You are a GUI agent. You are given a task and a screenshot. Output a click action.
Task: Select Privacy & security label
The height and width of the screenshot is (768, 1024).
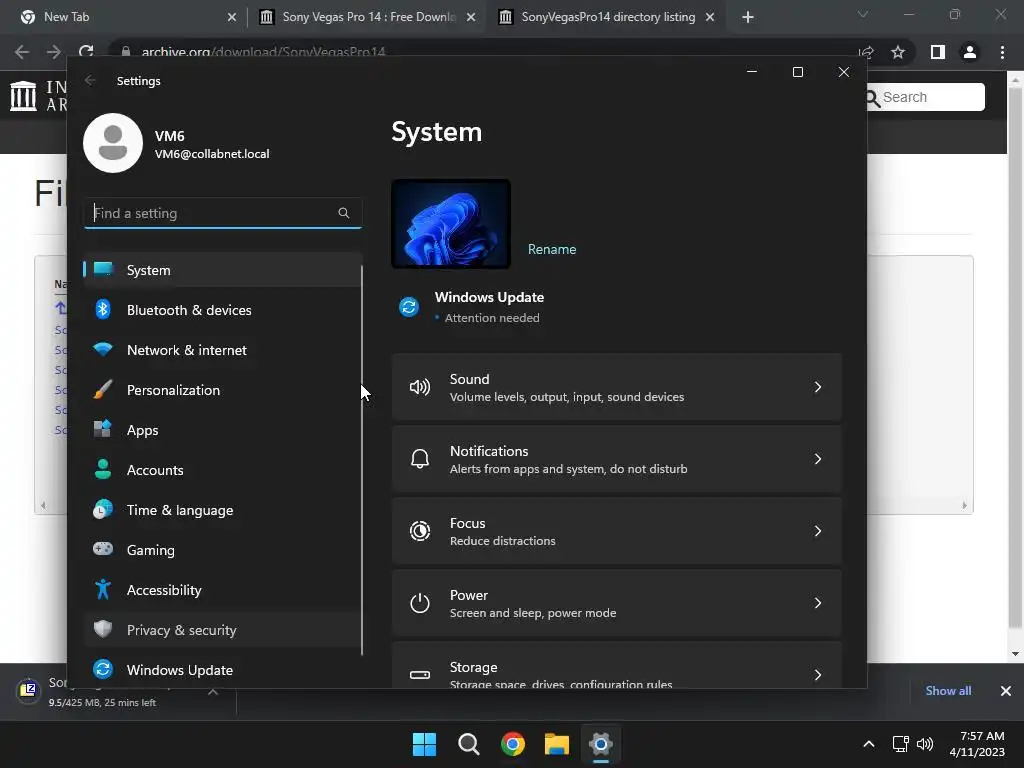click(x=182, y=630)
